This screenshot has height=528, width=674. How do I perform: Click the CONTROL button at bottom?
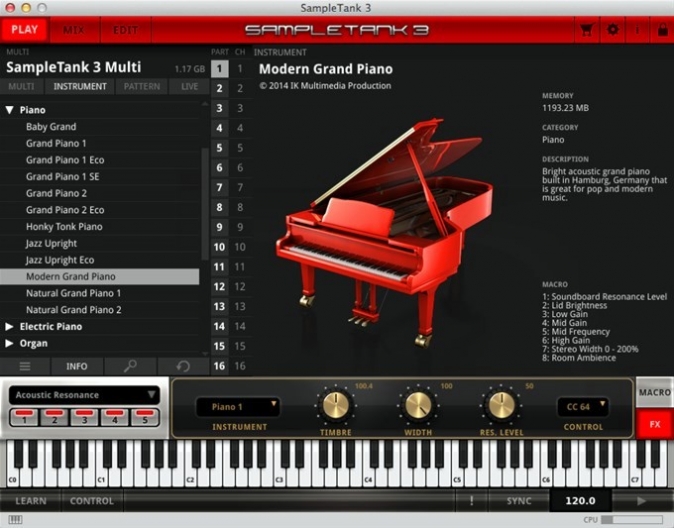tap(92, 501)
